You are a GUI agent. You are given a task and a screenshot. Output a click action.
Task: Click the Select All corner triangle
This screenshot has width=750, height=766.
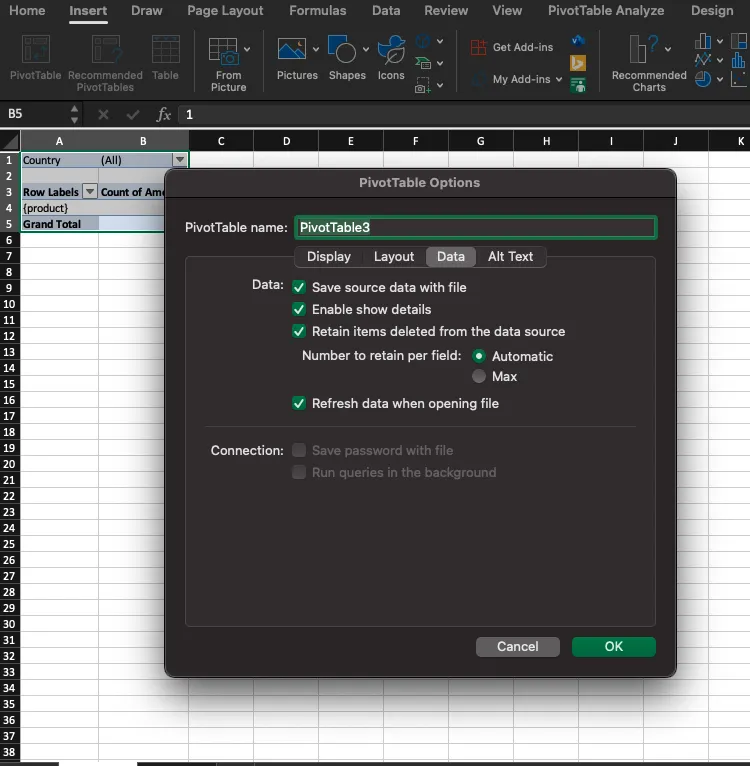point(10,141)
